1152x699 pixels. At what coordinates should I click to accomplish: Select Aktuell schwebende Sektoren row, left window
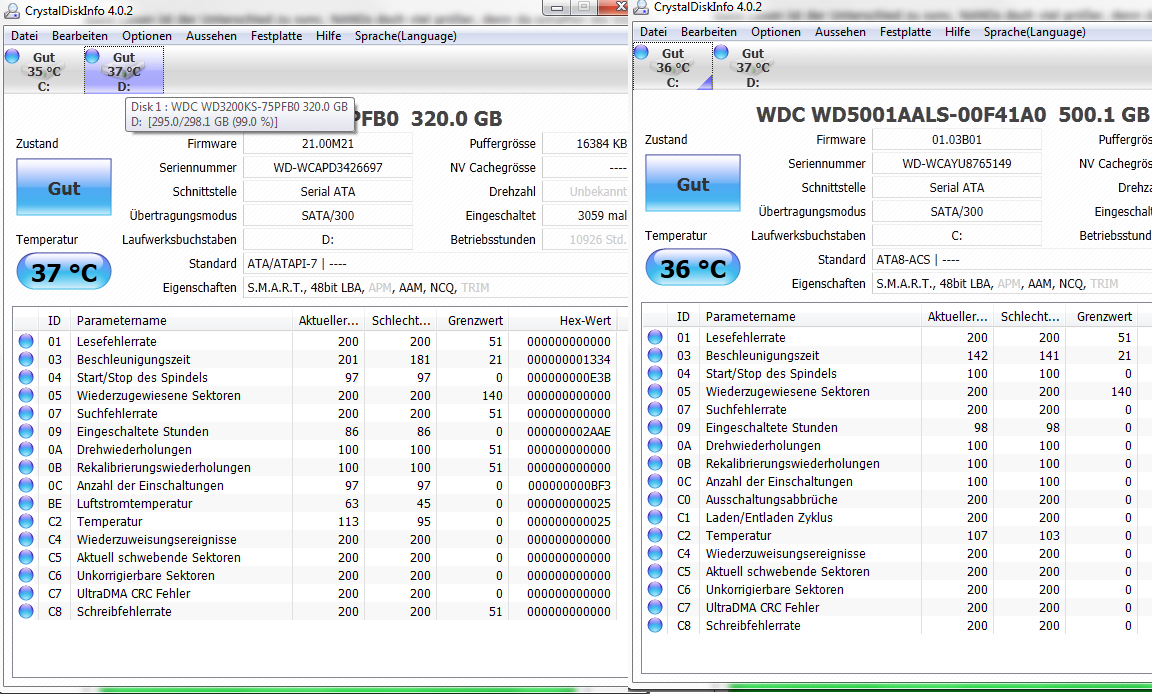[x=315, y=557]
